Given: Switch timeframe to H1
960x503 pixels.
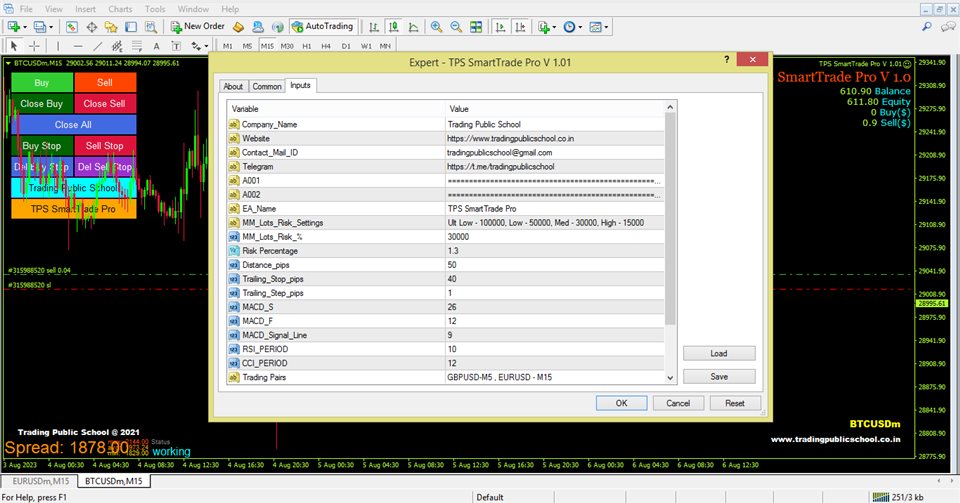Looking at the screenshot, I should click(x=307, y=46).
